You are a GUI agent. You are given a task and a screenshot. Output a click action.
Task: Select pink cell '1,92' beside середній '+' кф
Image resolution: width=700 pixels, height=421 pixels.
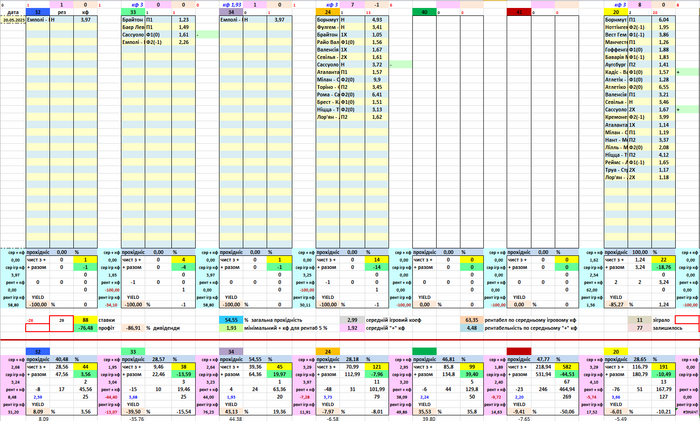coord(352,328)
